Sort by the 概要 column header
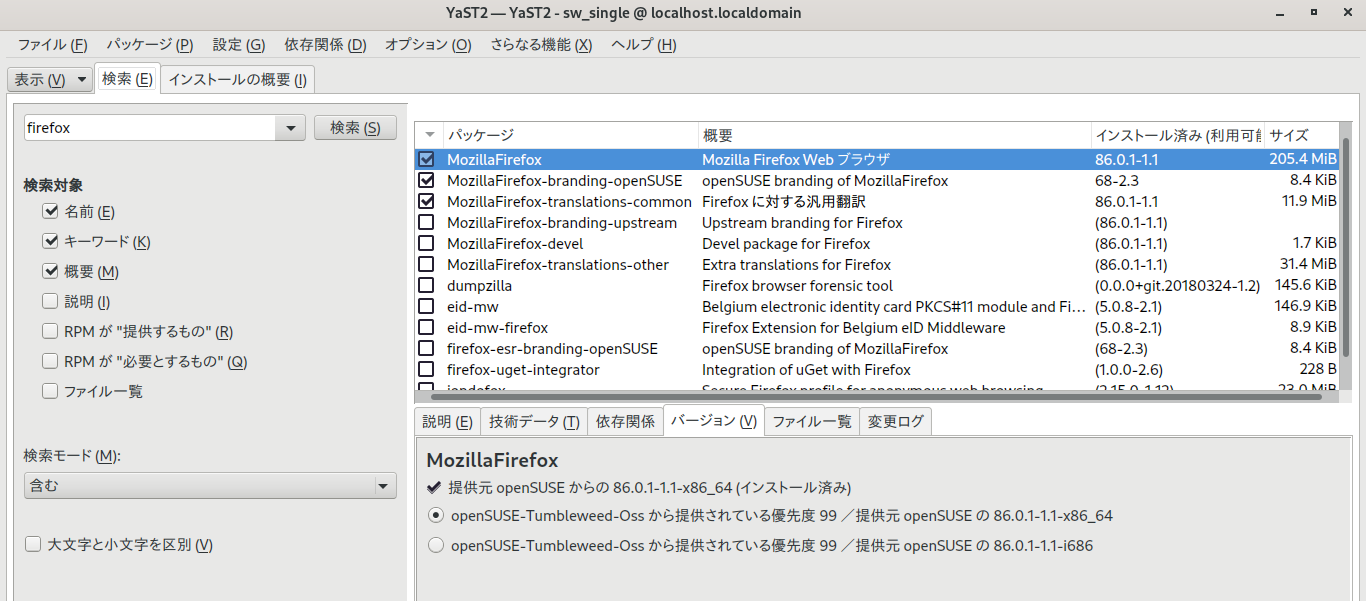 click(895, 135)
